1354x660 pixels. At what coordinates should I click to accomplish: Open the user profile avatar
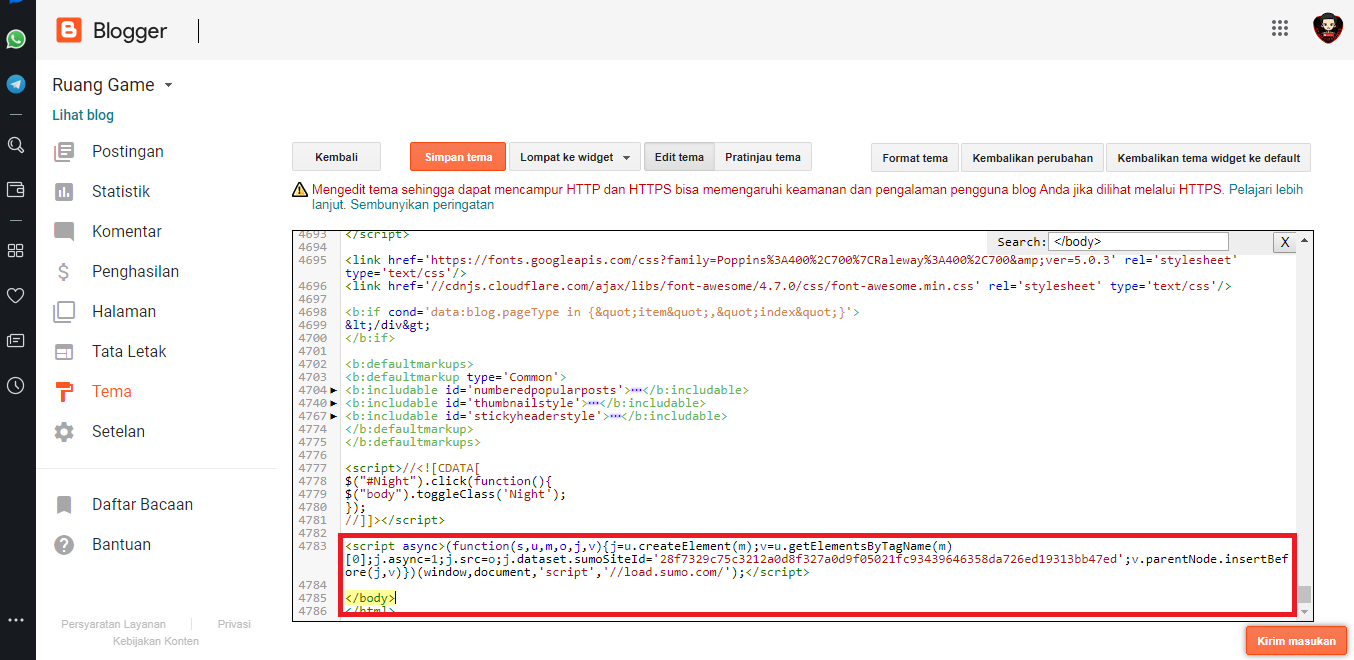tap(1327, 28)
